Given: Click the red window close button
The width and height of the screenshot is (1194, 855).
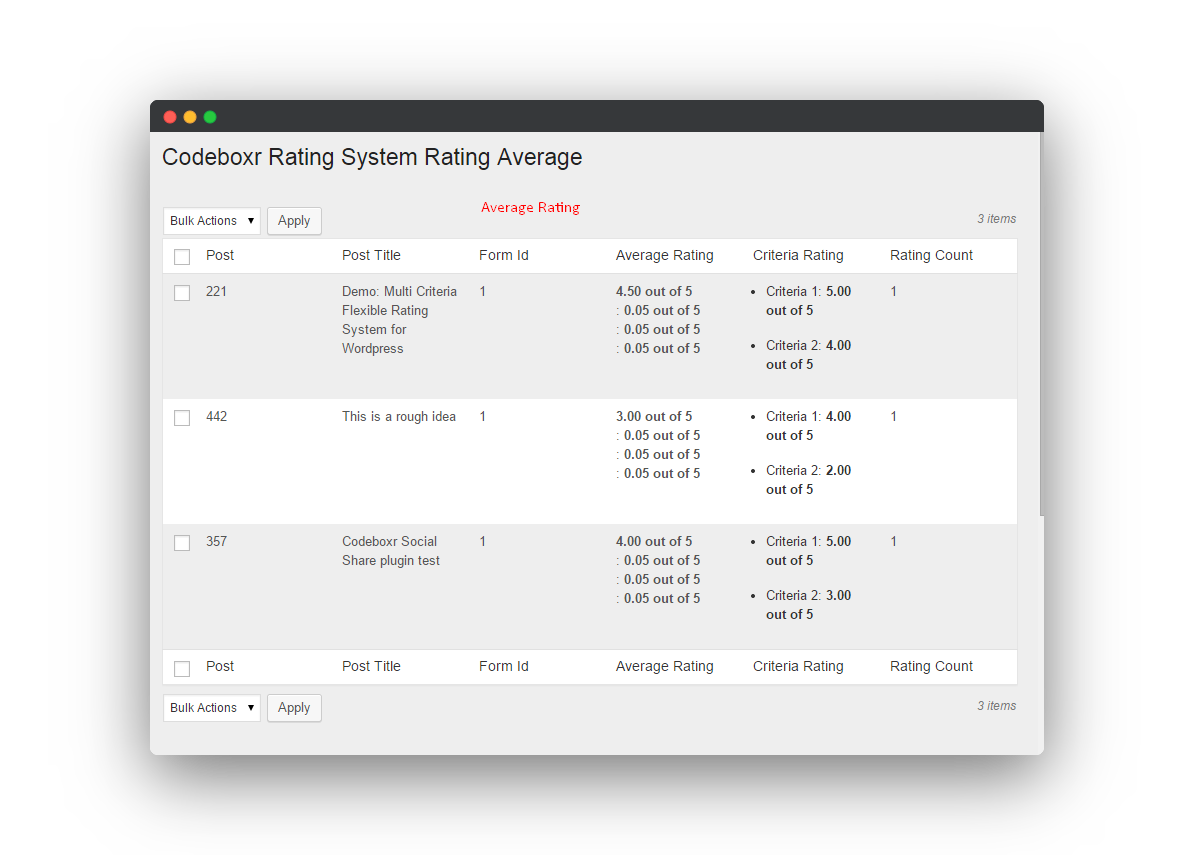Looking at the screenshot, I should point(170,116).
